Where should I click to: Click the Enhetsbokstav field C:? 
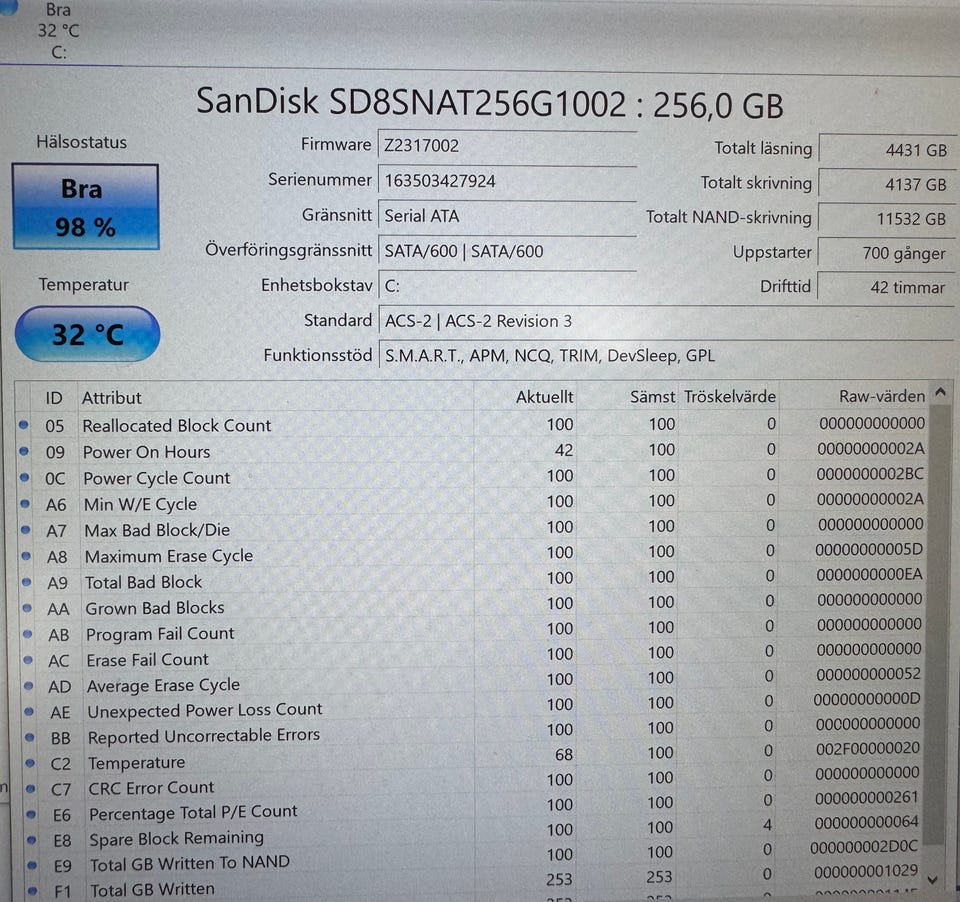(507, 286)
